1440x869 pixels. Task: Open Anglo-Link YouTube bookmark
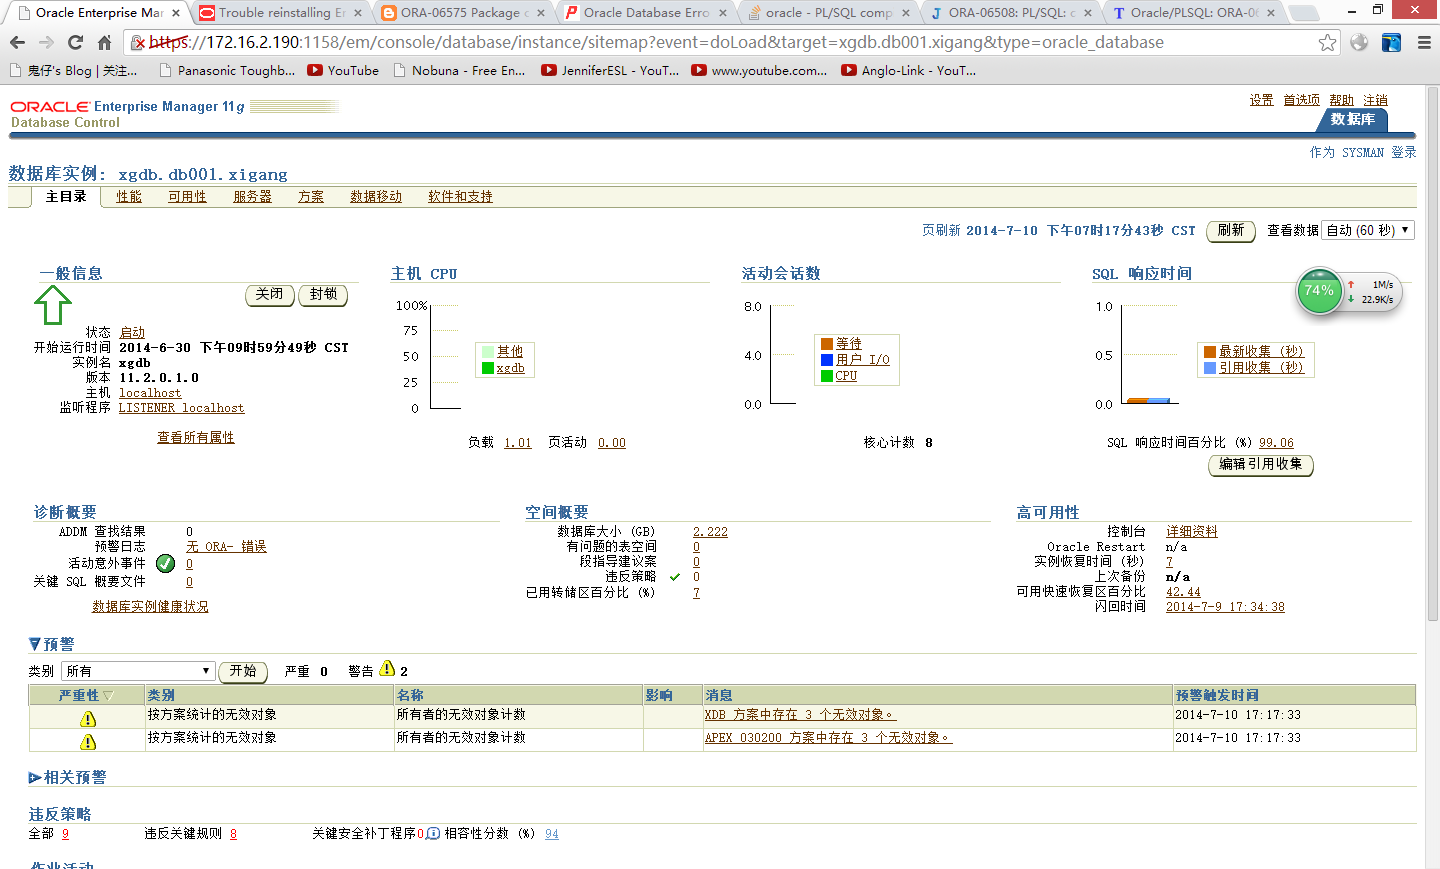pos(909,71)
